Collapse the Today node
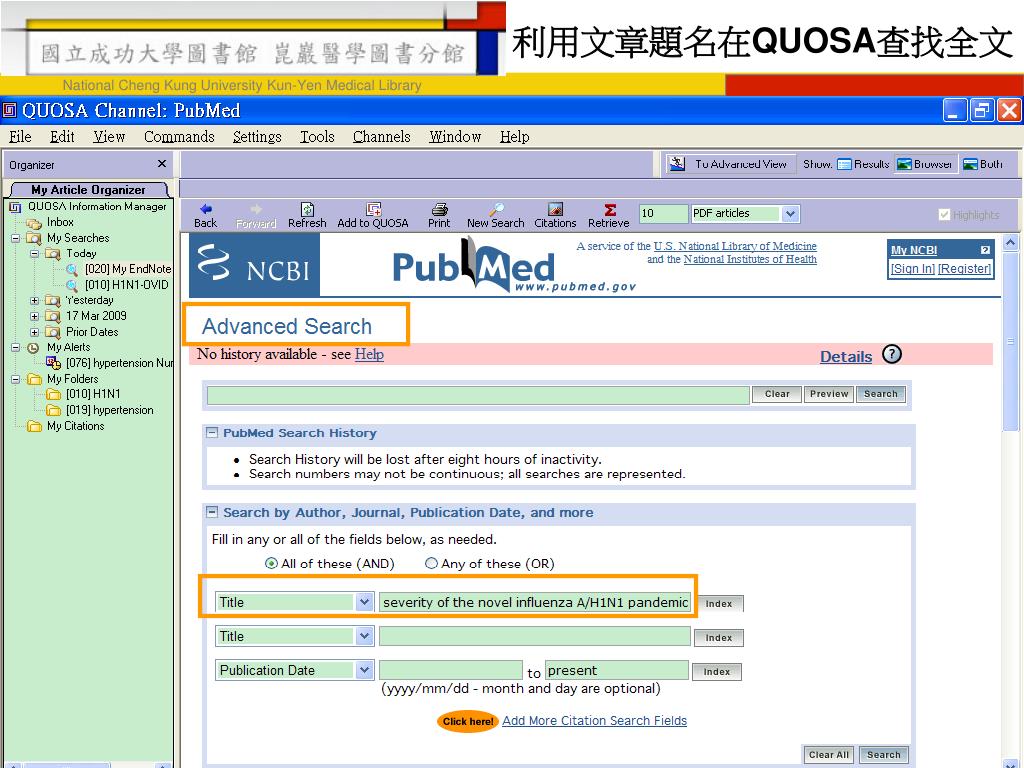 [x=35, y=253]
